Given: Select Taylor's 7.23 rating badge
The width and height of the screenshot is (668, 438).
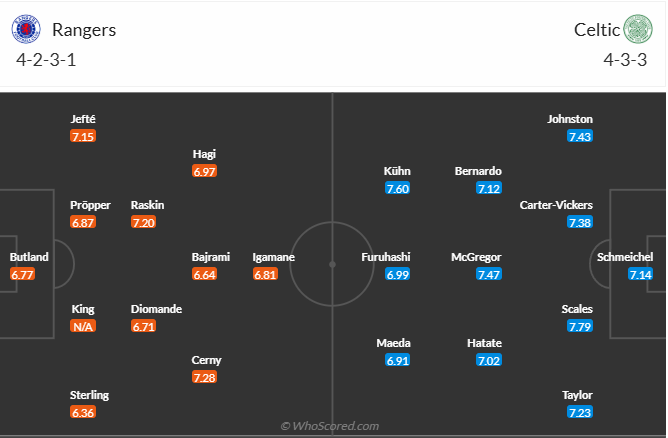Looking at the screenshot, I should (580, 412).
